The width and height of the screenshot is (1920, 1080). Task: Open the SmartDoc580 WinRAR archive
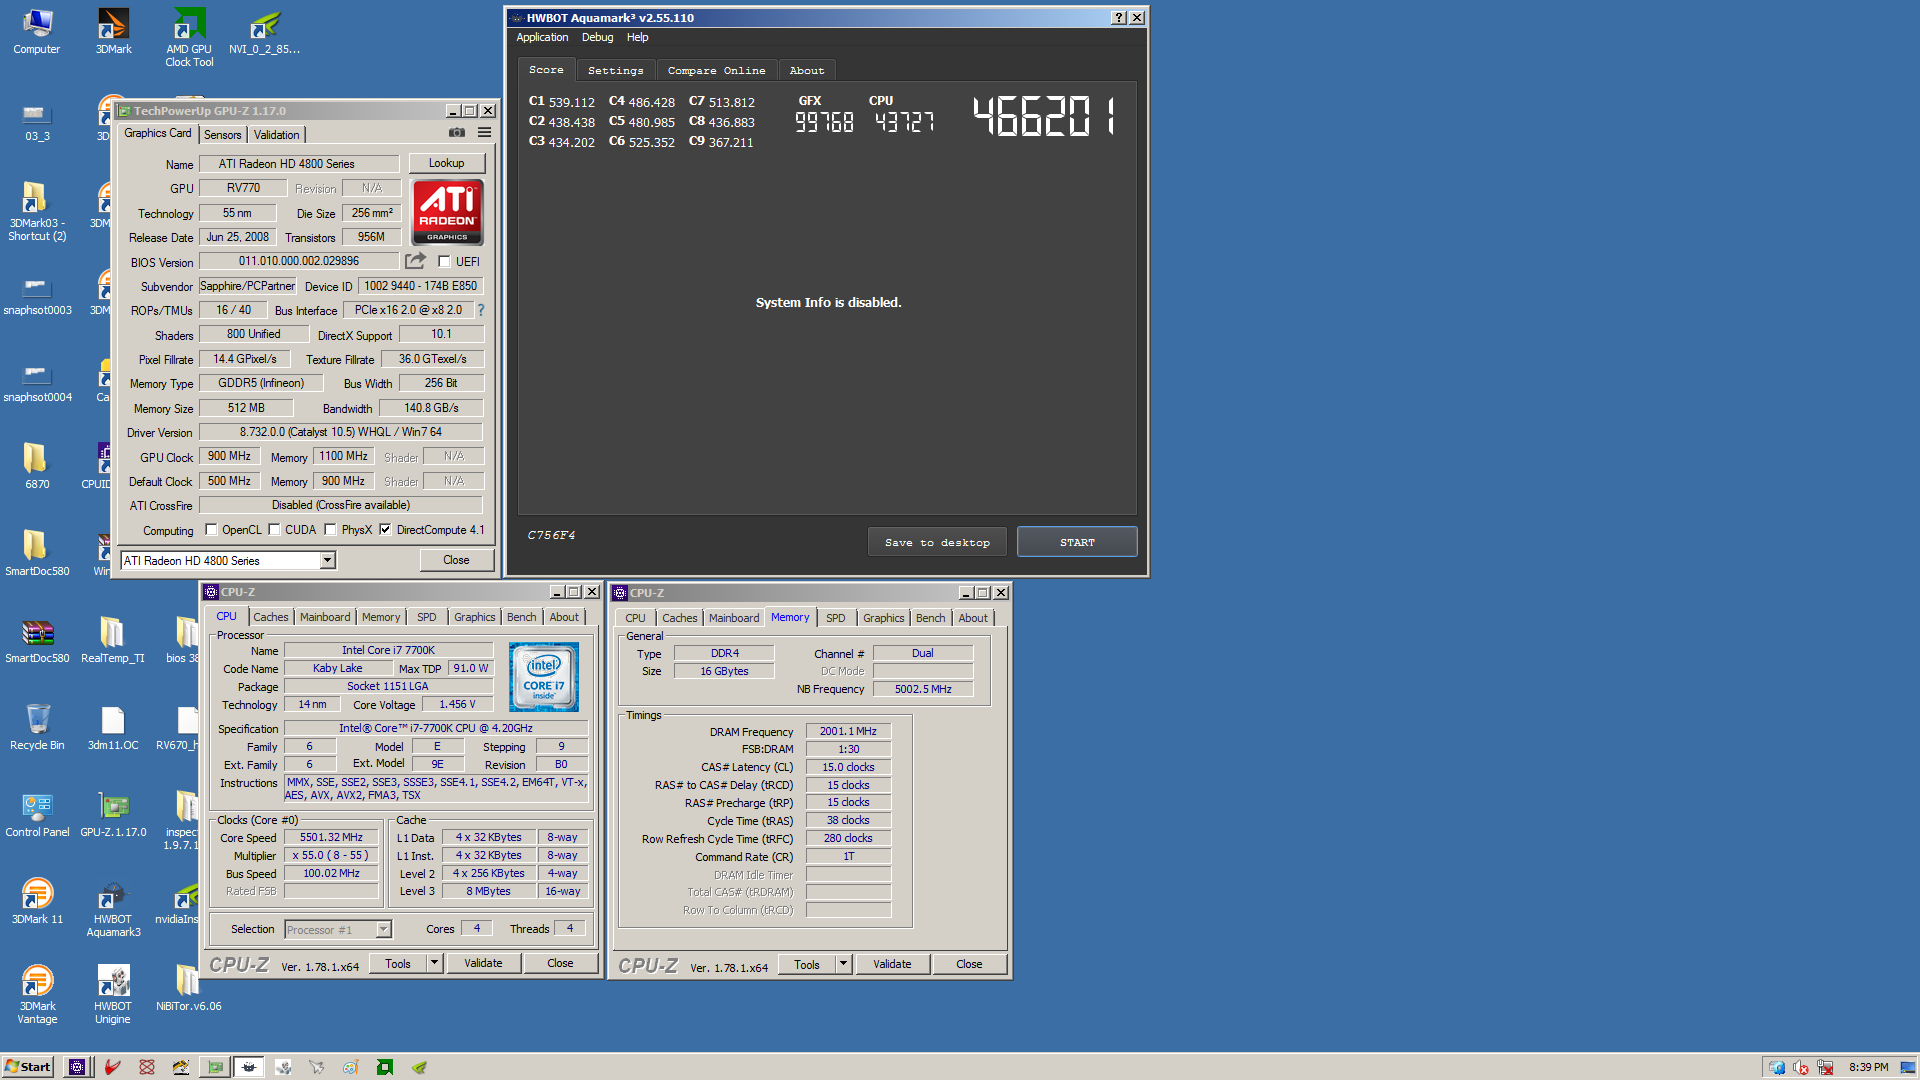(37, 640)
